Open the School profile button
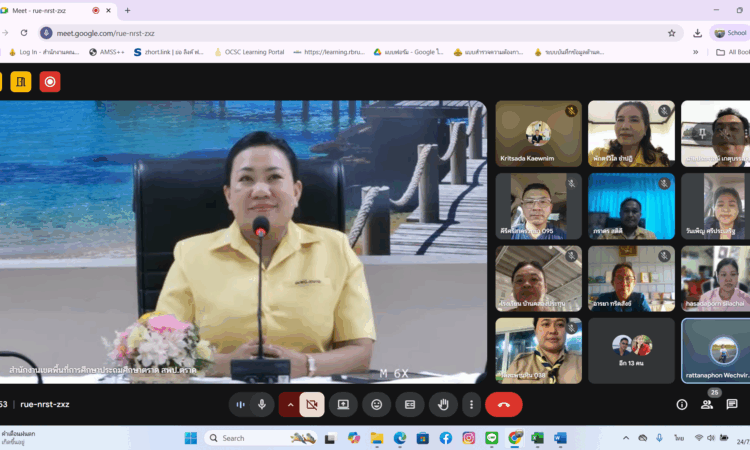 730,33
